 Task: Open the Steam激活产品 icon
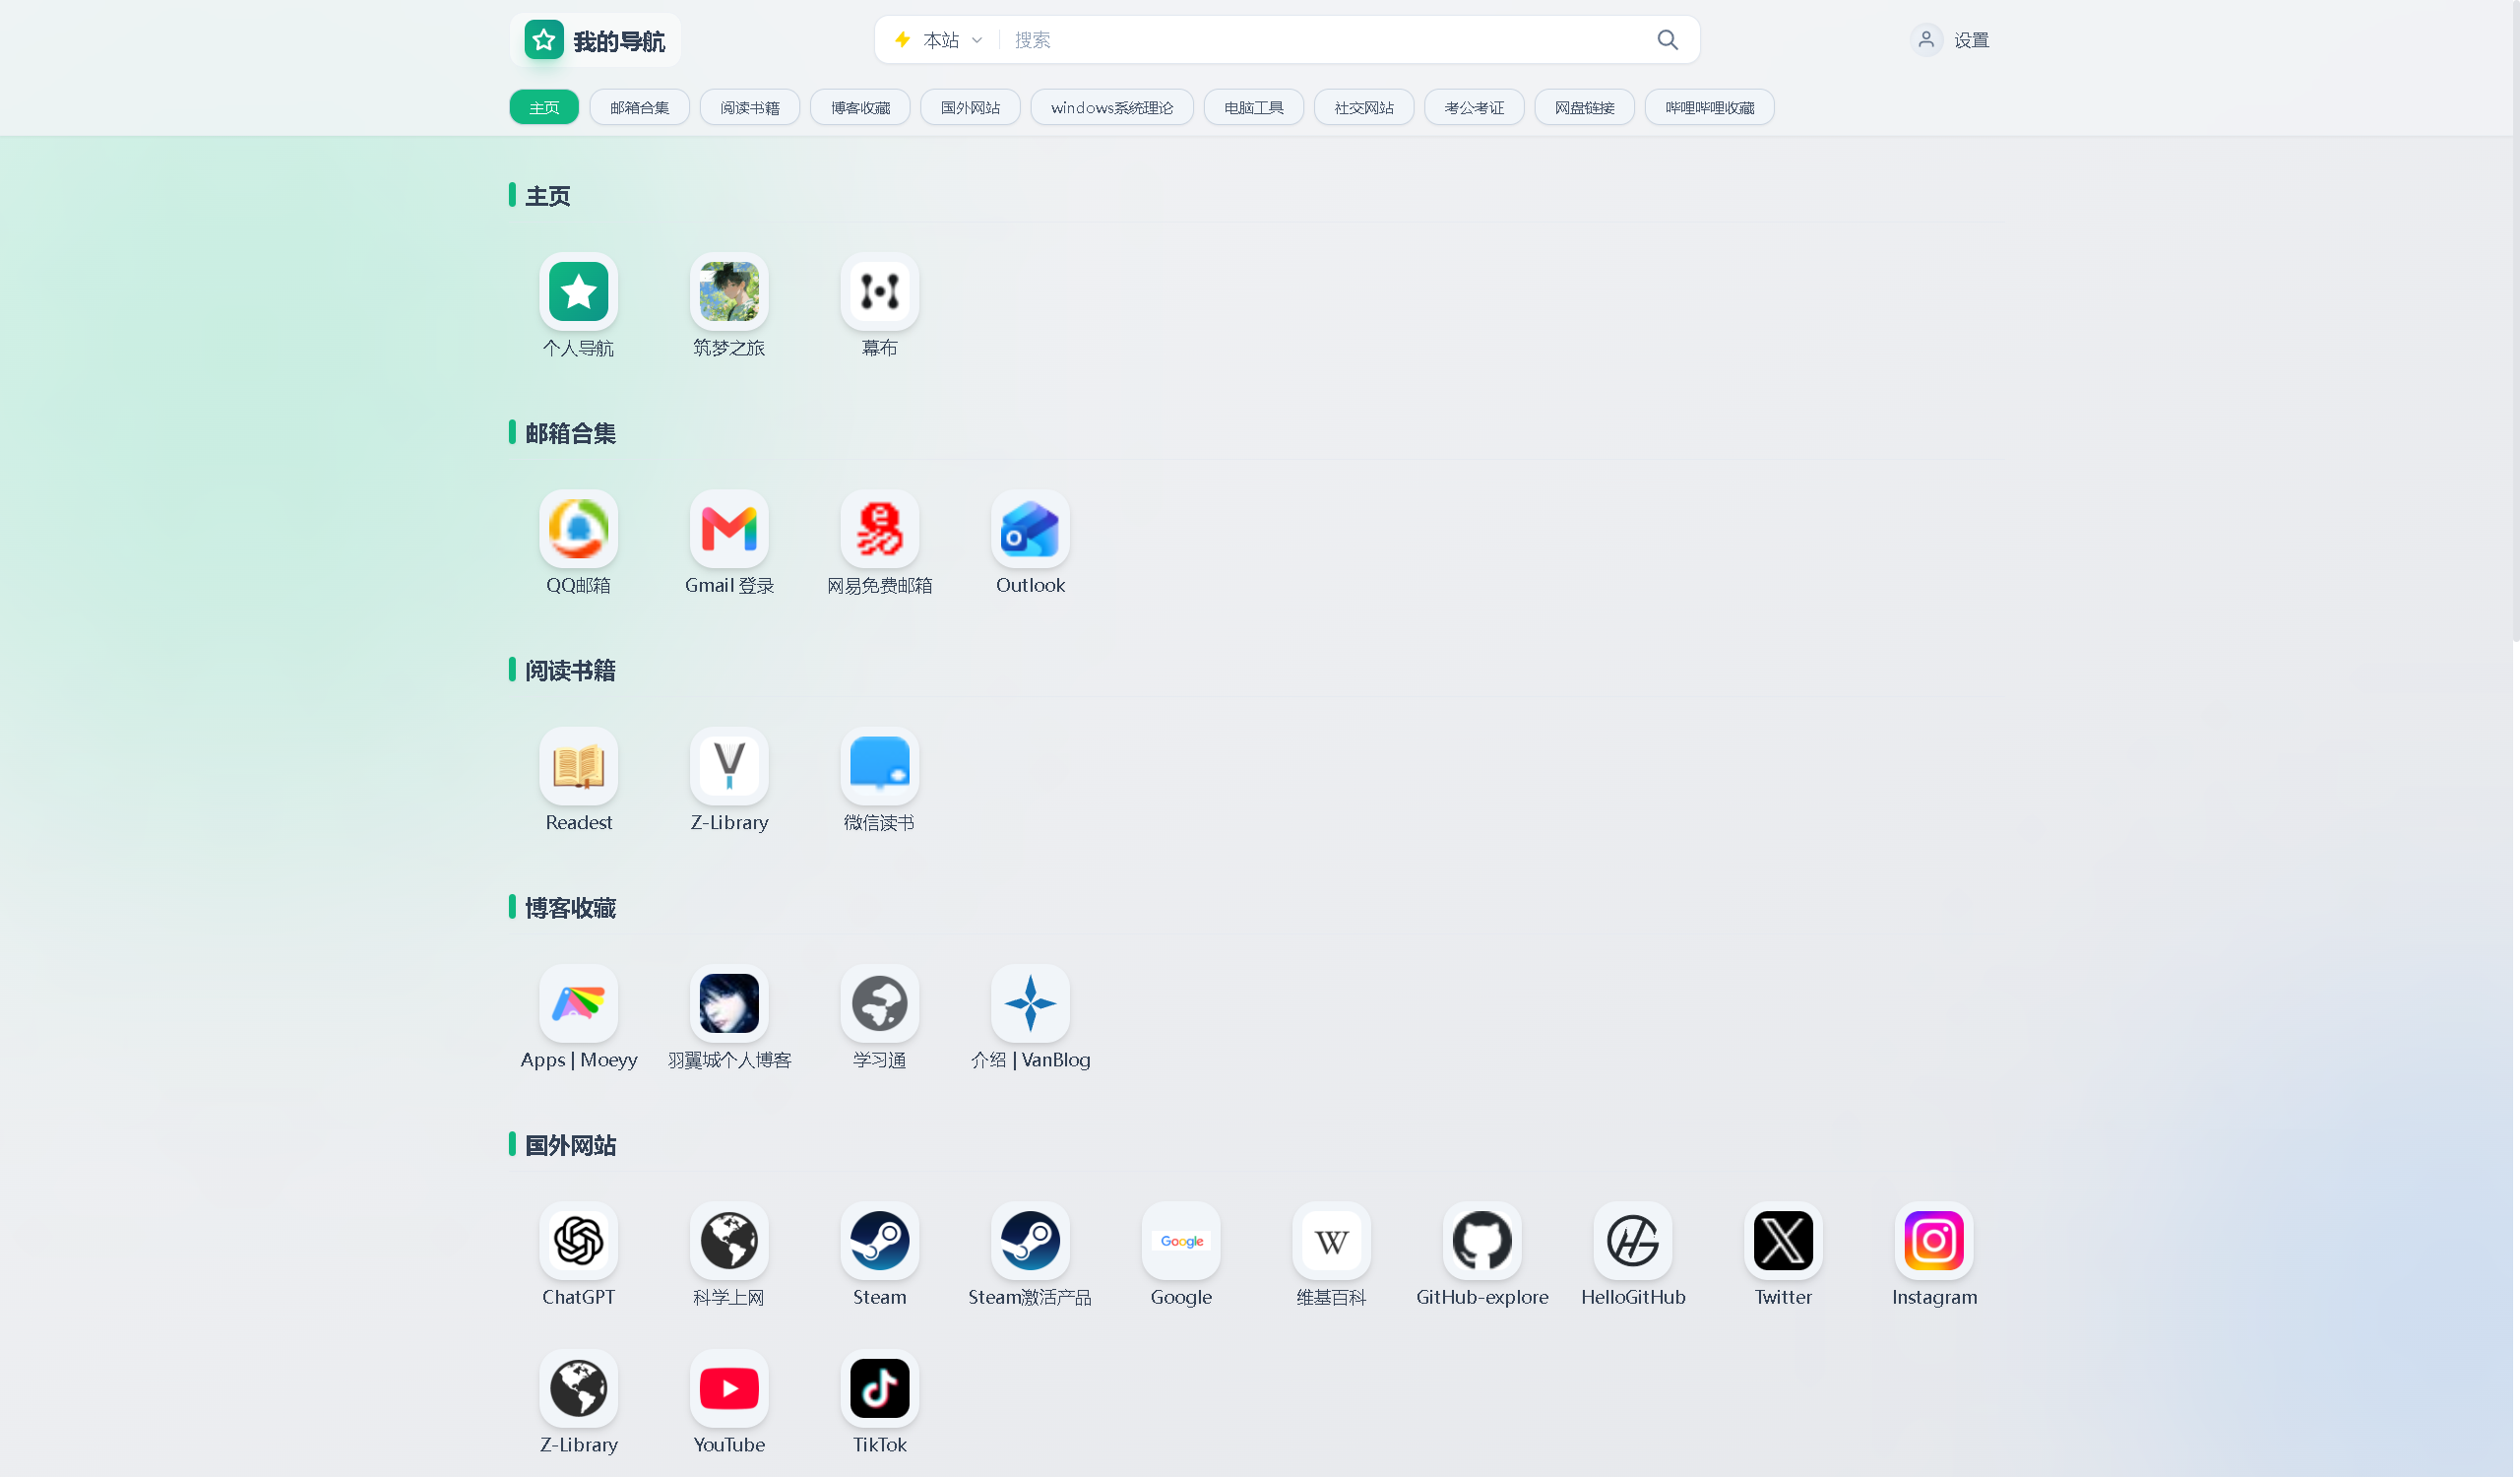pos(1030,1241)
